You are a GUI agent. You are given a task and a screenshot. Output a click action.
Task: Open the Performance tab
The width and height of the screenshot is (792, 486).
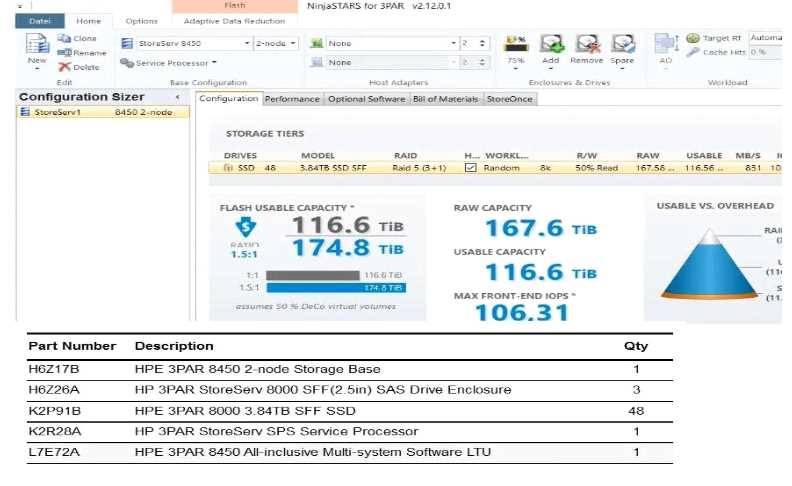point(293,99)
